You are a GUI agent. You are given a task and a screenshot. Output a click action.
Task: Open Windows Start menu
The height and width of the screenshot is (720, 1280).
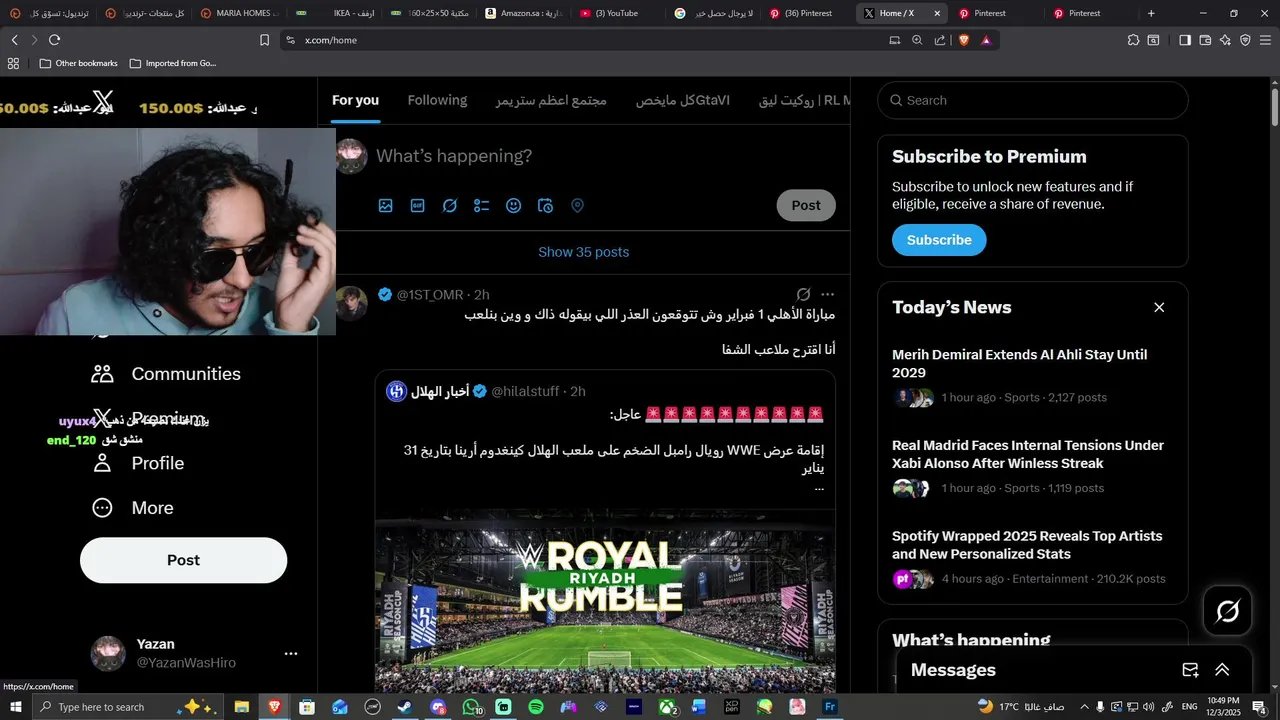click(15, 707)
